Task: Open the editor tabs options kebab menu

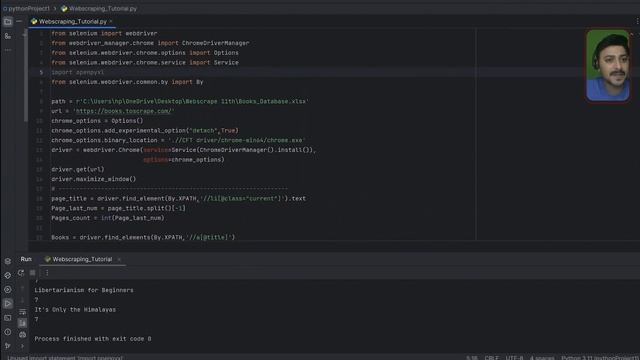Action: [x=637, y=21]
